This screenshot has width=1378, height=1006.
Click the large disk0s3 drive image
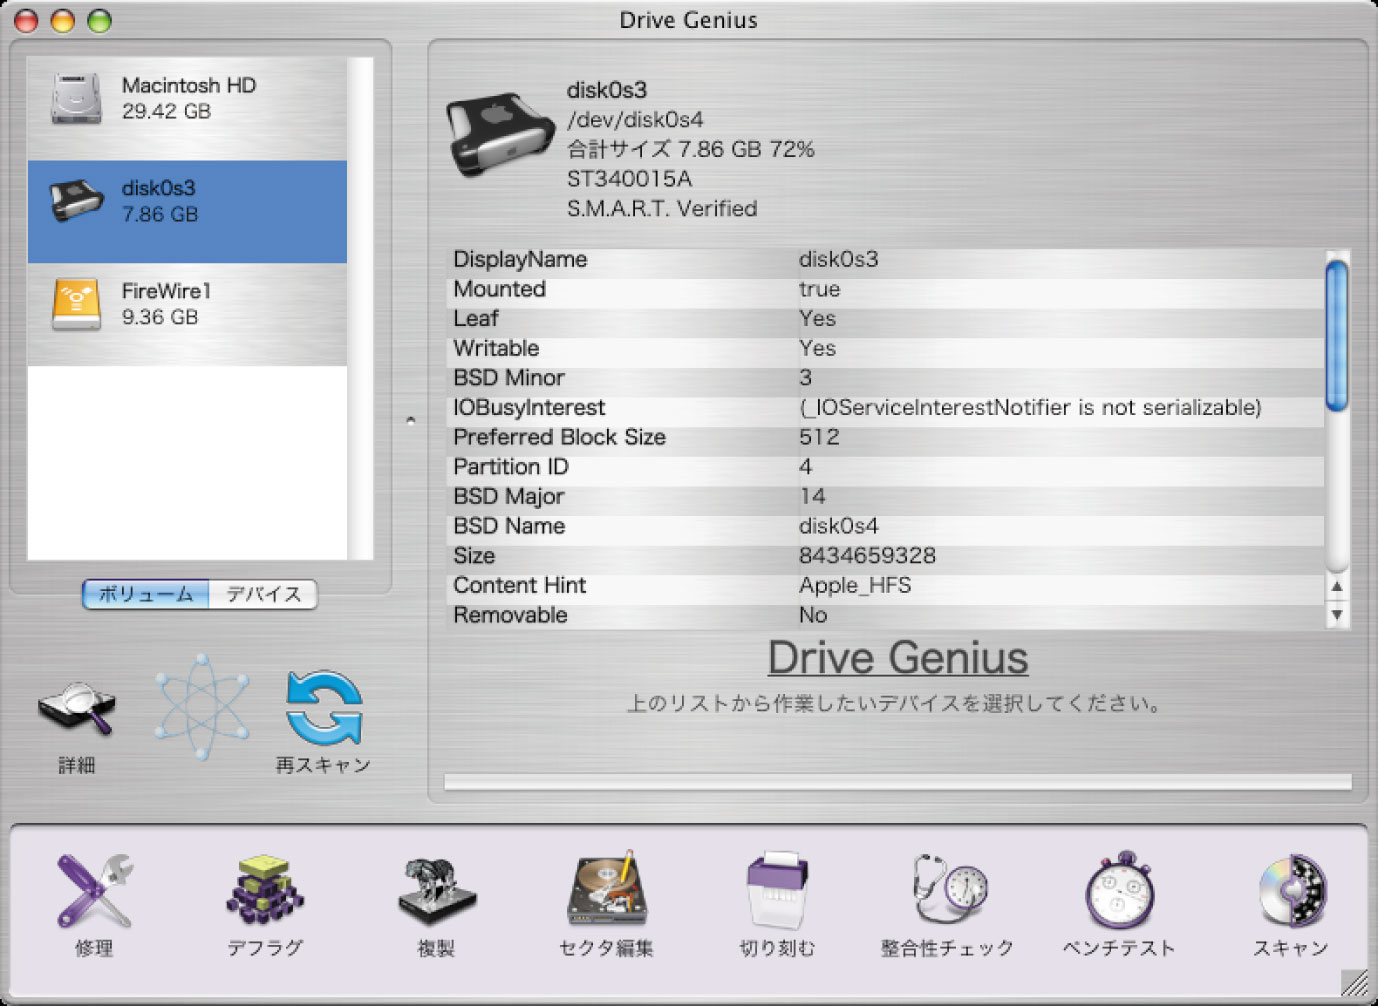coord(500,137)
